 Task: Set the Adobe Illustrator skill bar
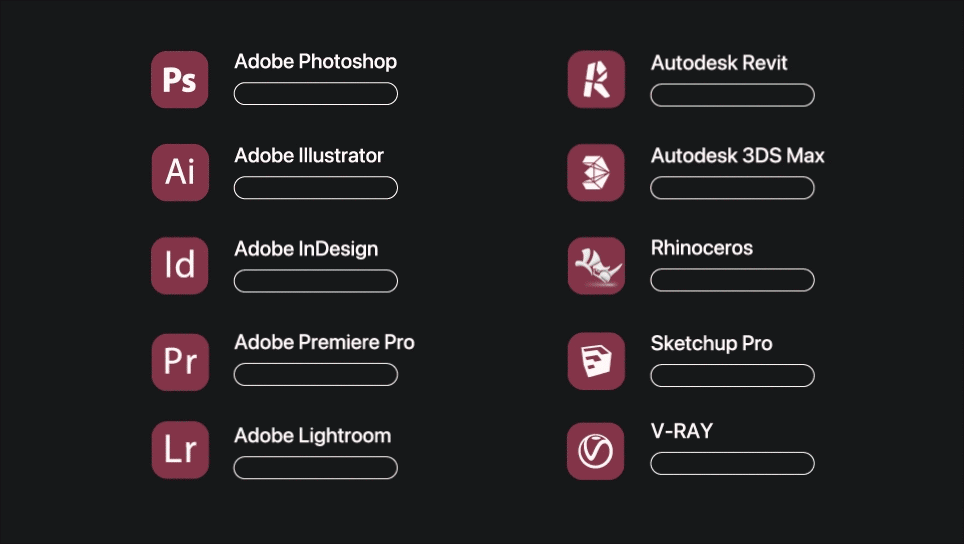(316, 187)
